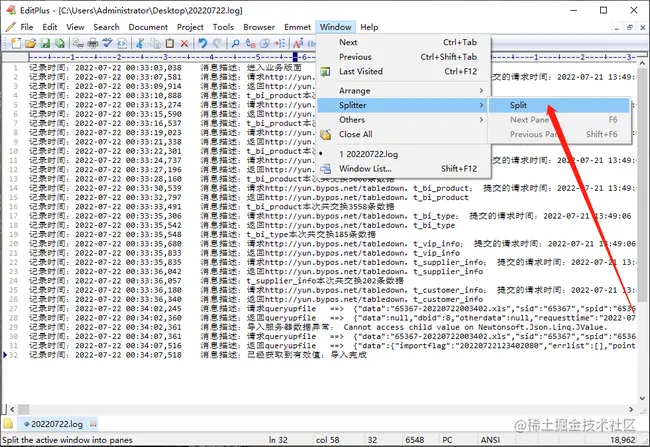Click the Last Visited menu icon

[325, 72]
